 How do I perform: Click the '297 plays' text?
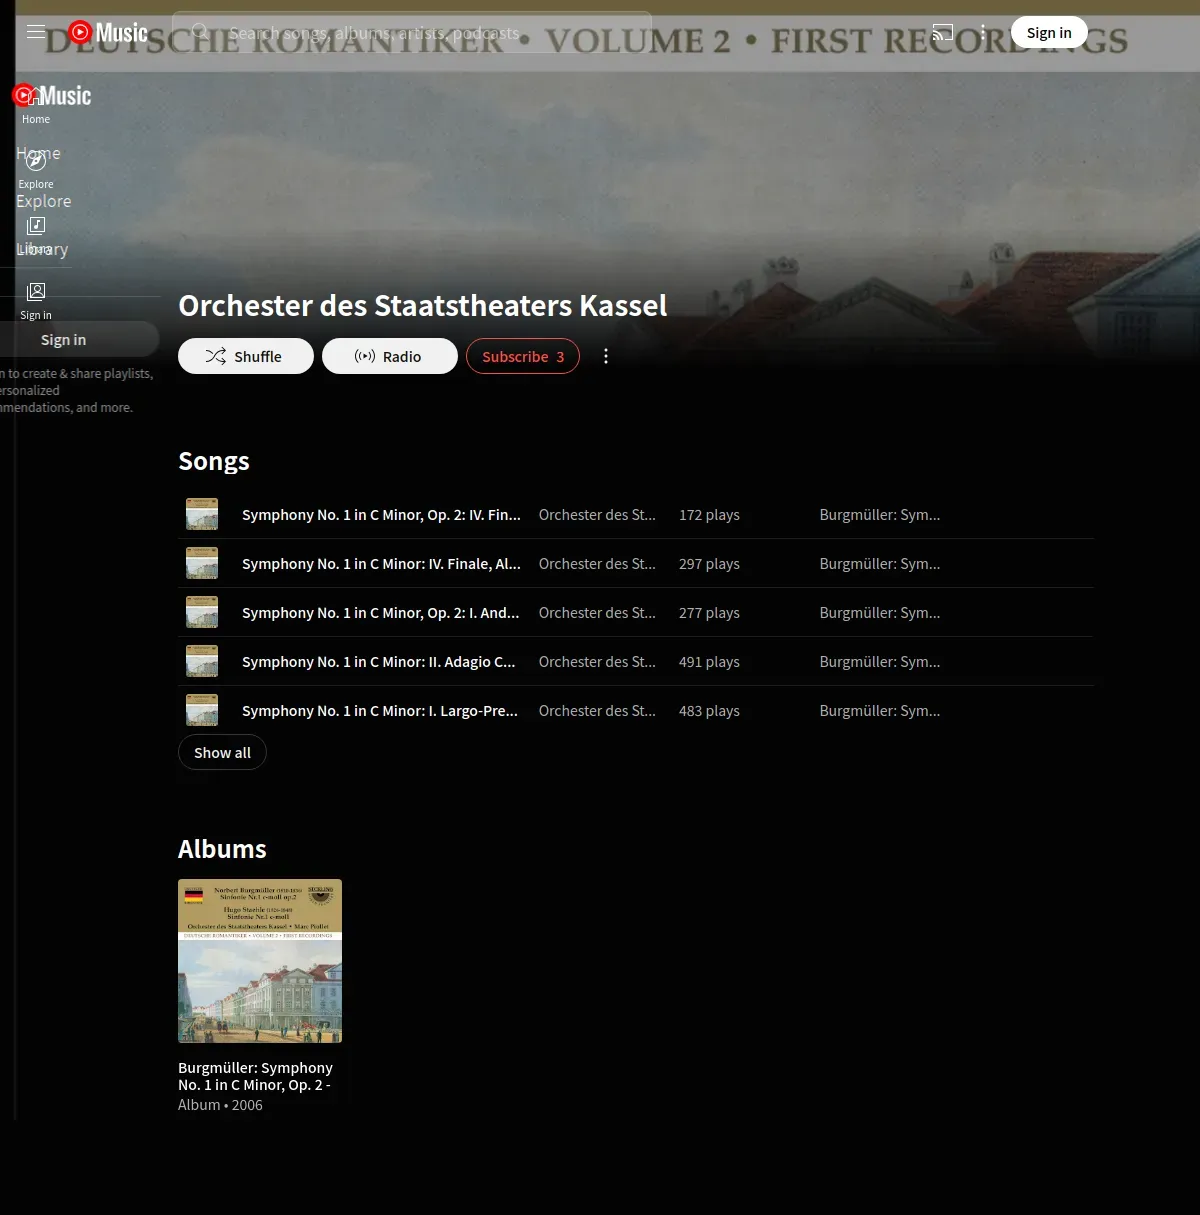point(709,564)
